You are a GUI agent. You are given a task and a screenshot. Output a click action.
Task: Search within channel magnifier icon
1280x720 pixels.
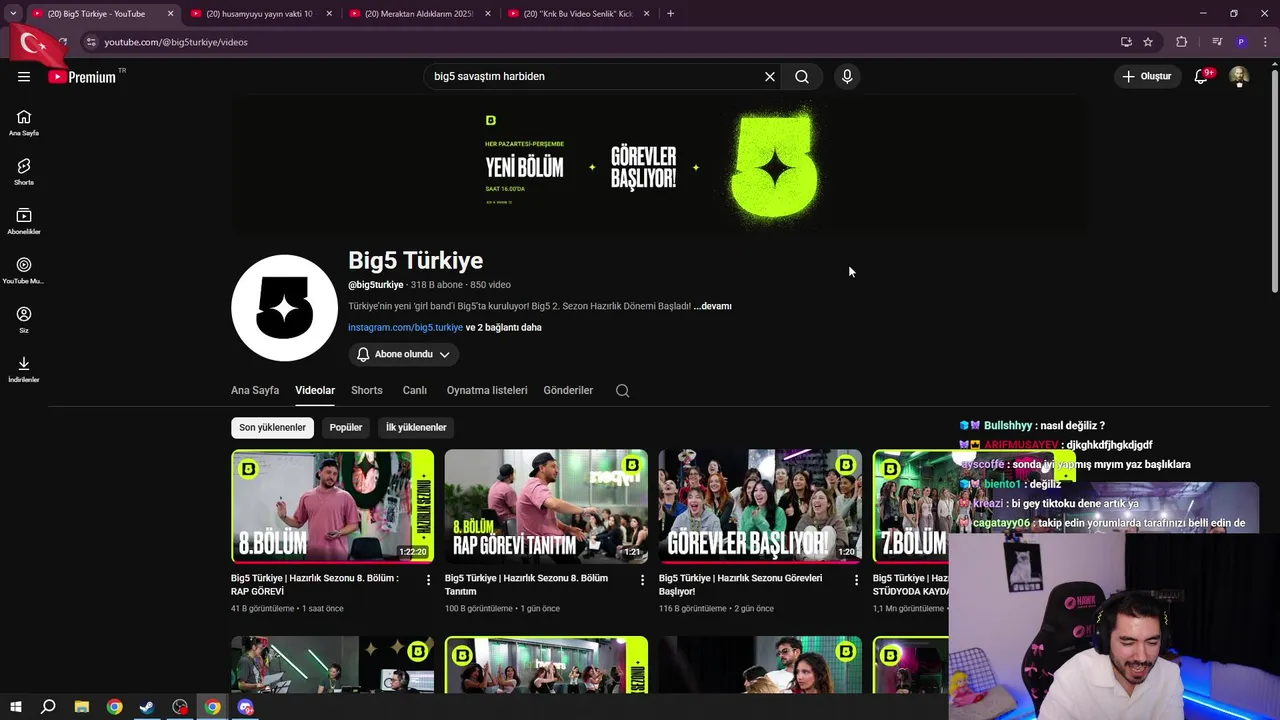622,390
